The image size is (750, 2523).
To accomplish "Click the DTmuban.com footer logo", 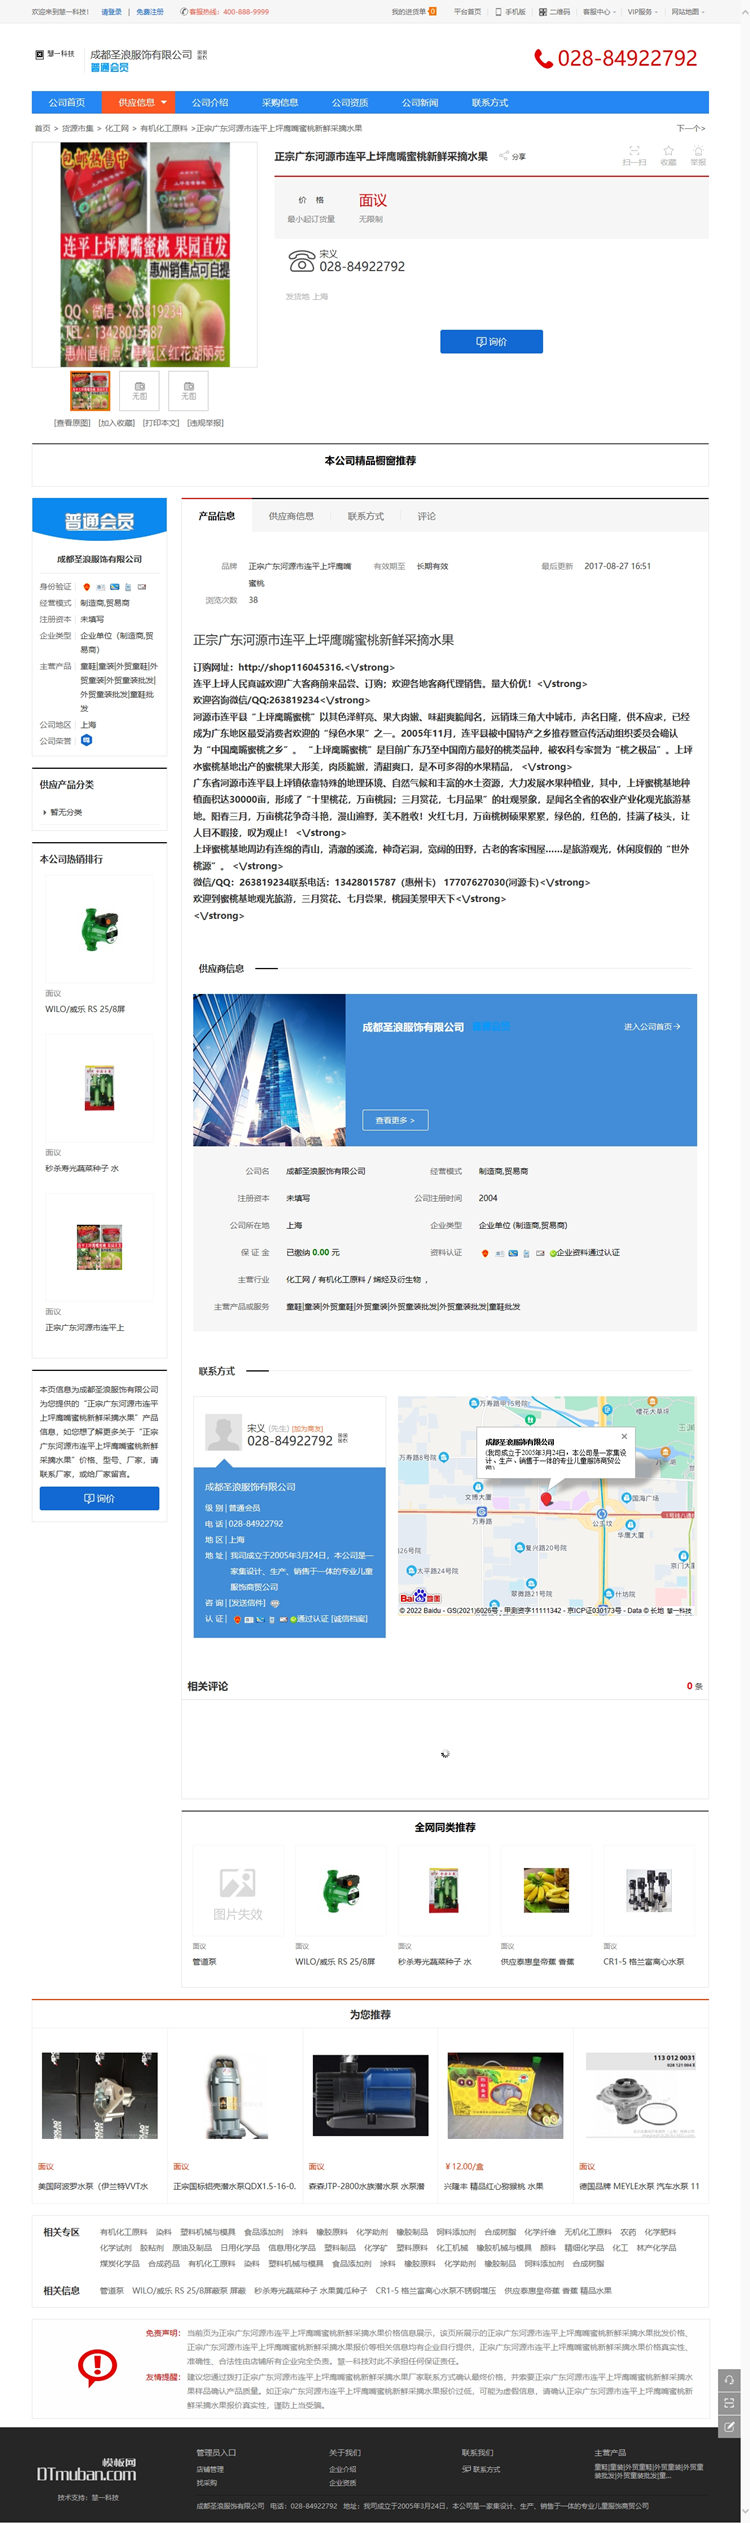I will [x=87, y=2469].
